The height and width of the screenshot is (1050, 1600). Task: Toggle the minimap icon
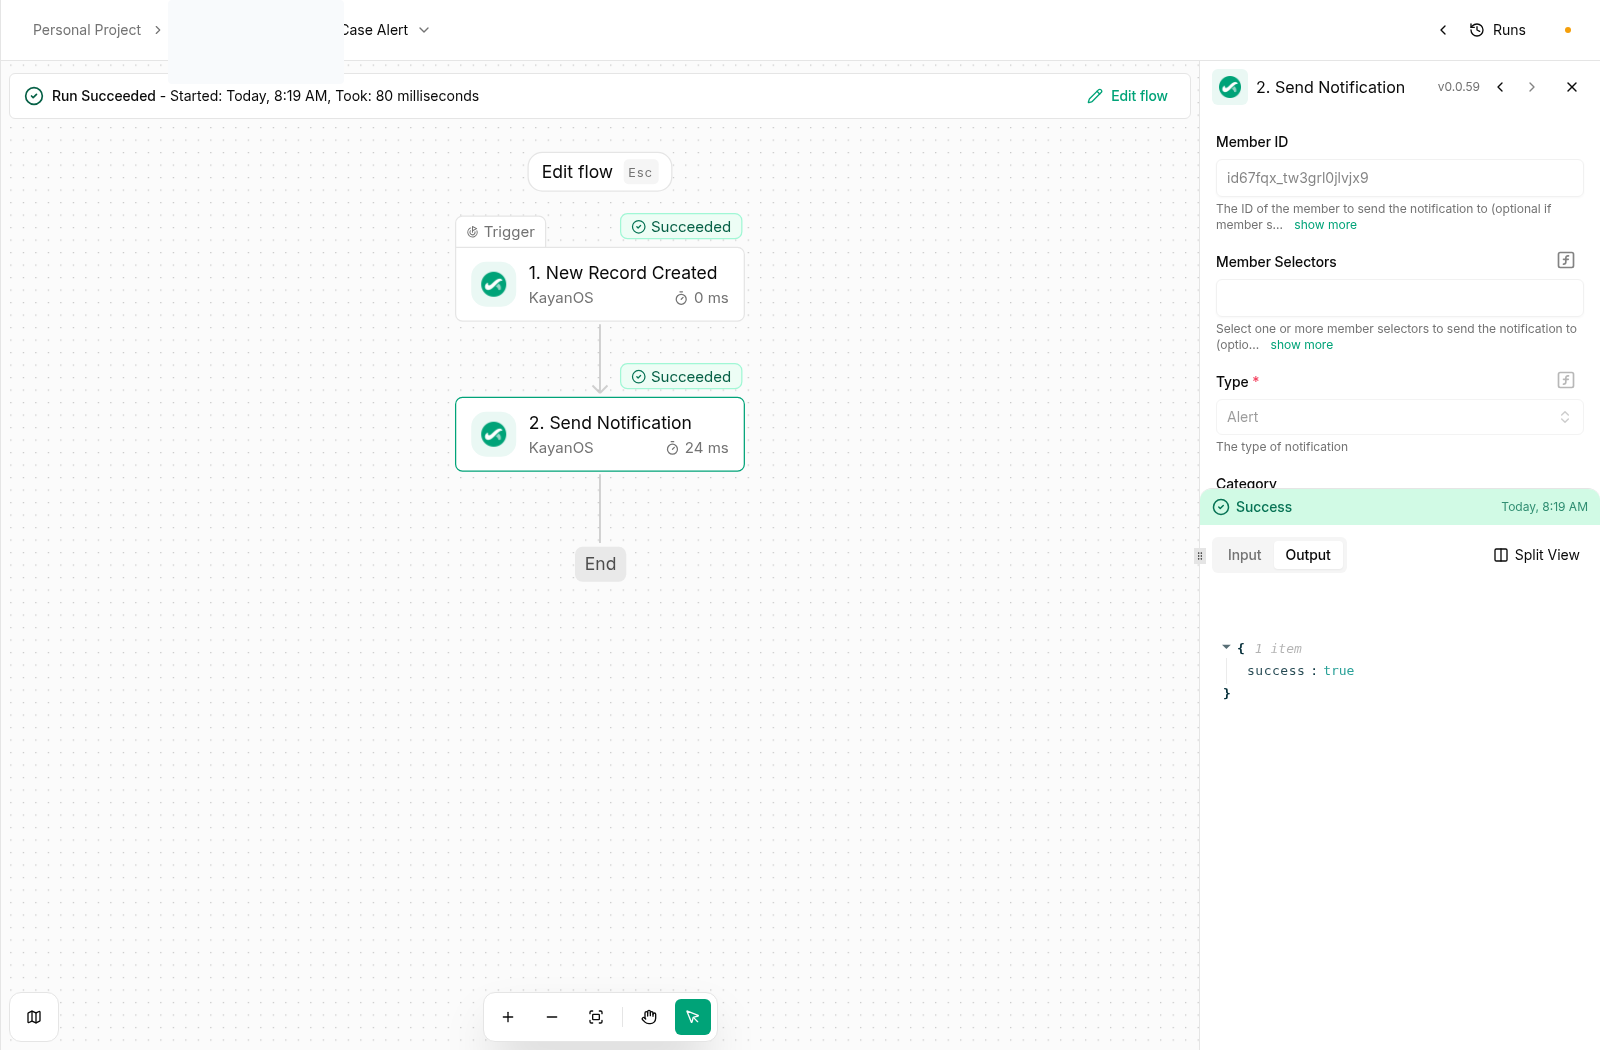(34, 1017)
